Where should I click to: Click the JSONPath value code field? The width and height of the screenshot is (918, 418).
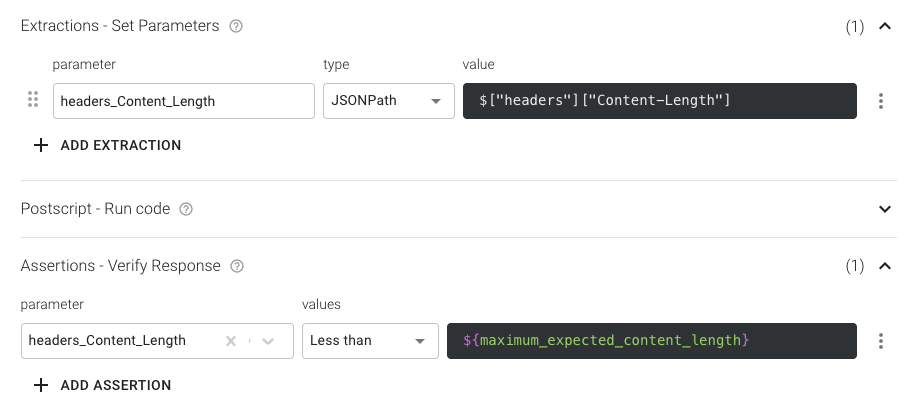659,101
